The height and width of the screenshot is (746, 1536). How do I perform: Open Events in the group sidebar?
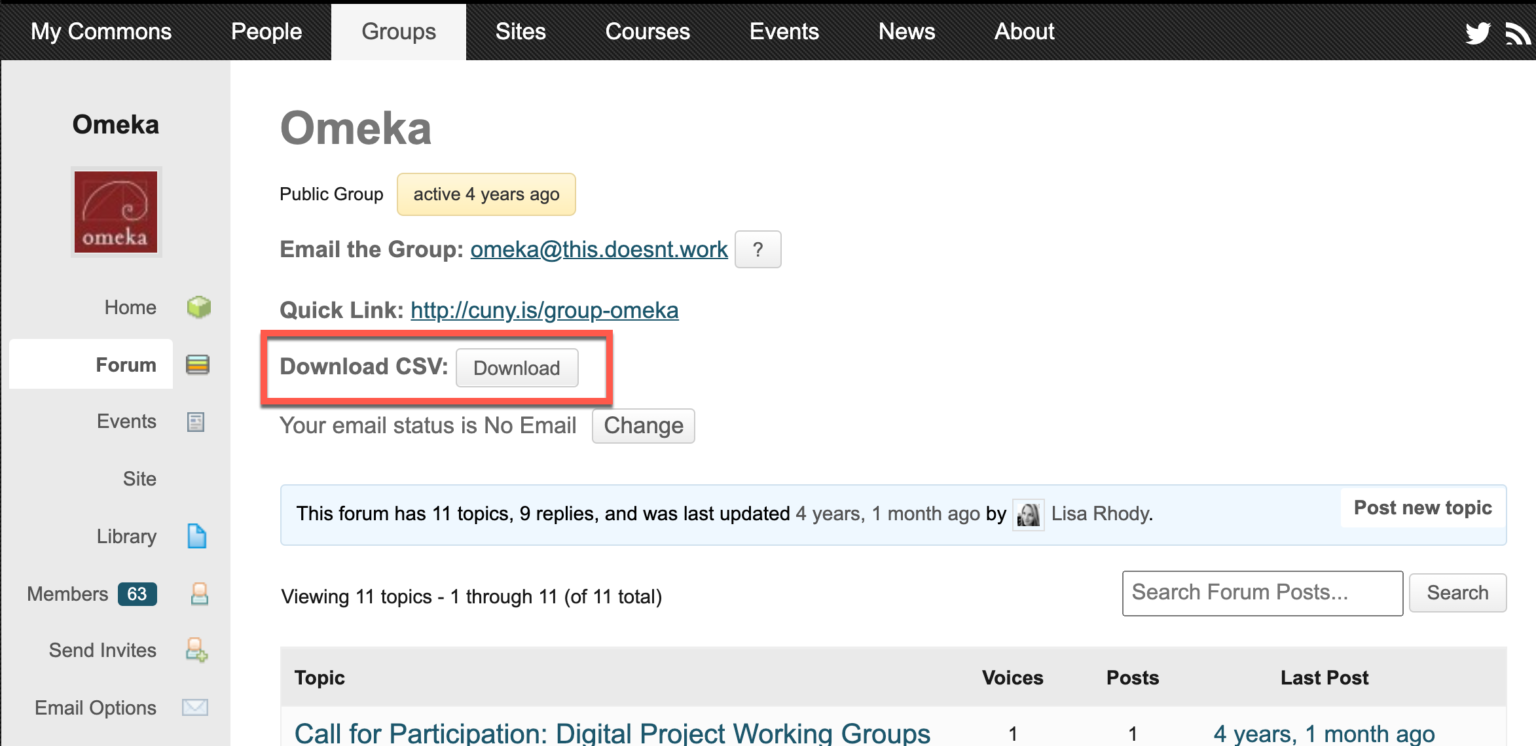(126, 422)
